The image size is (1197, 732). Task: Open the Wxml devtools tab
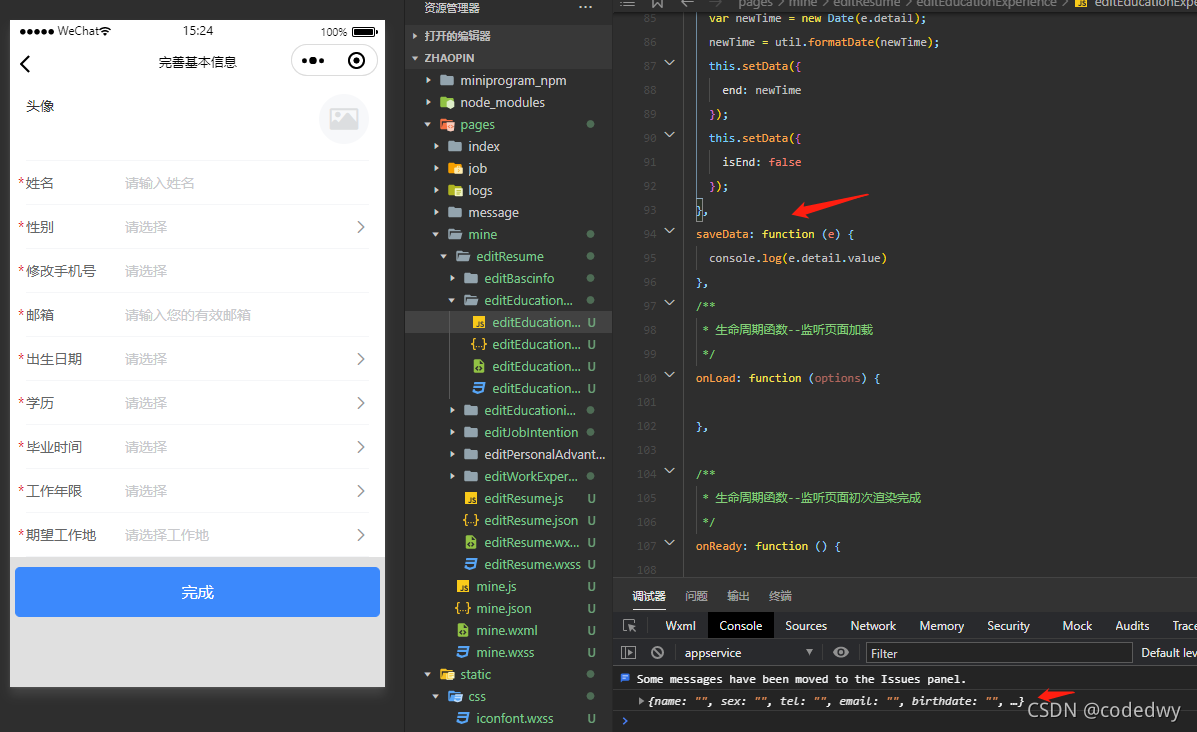[x=680, y=626]
